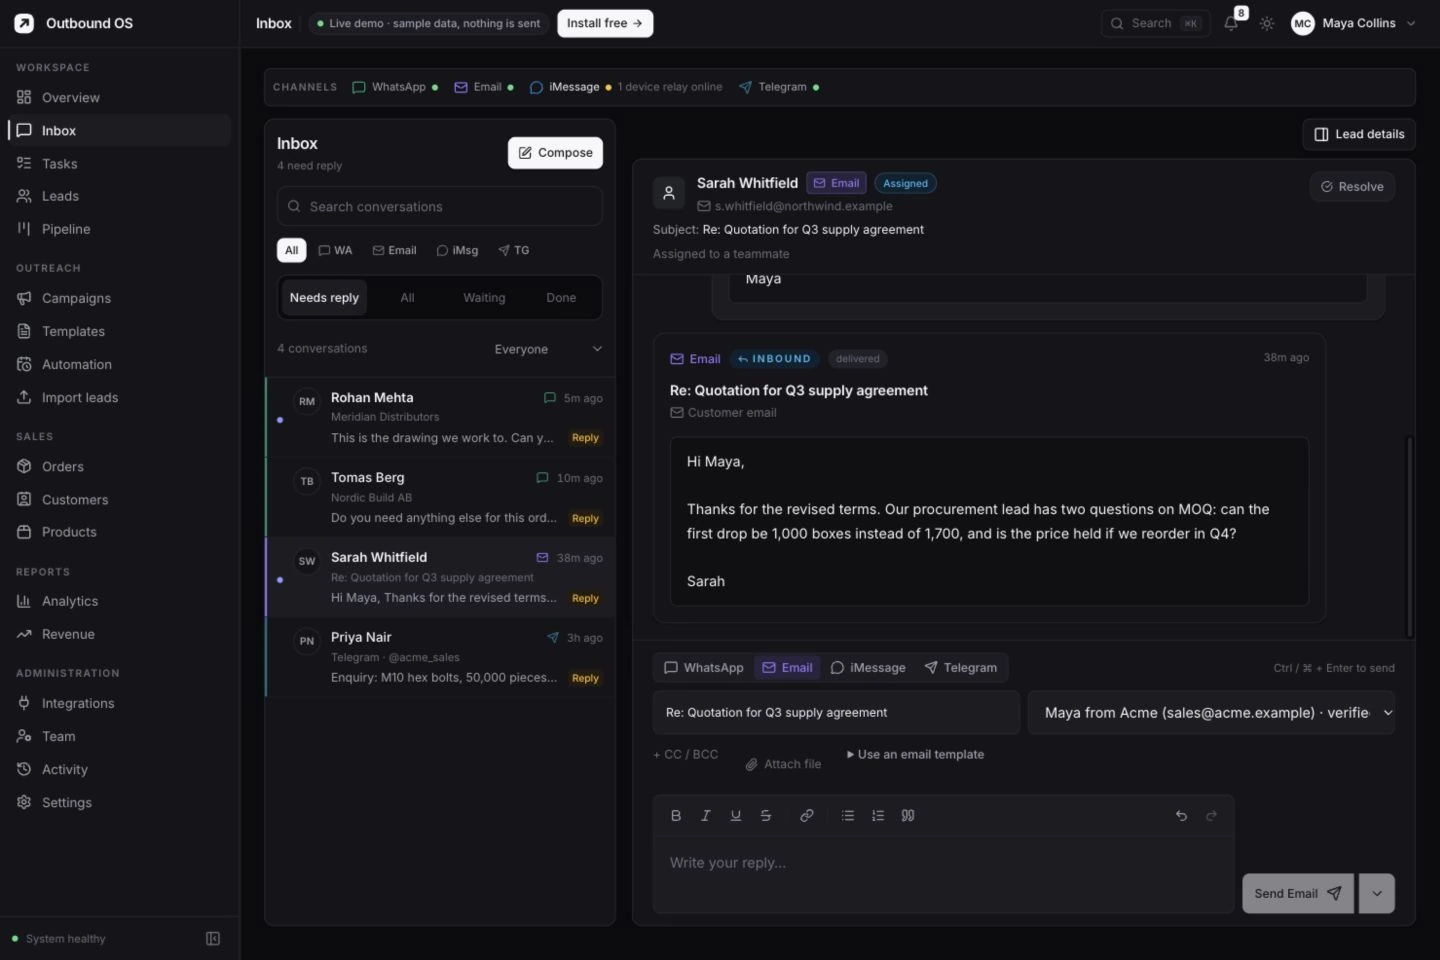Click the Bold formatting icon
Screen dimensions: 1440x960
tap(676, 816)
